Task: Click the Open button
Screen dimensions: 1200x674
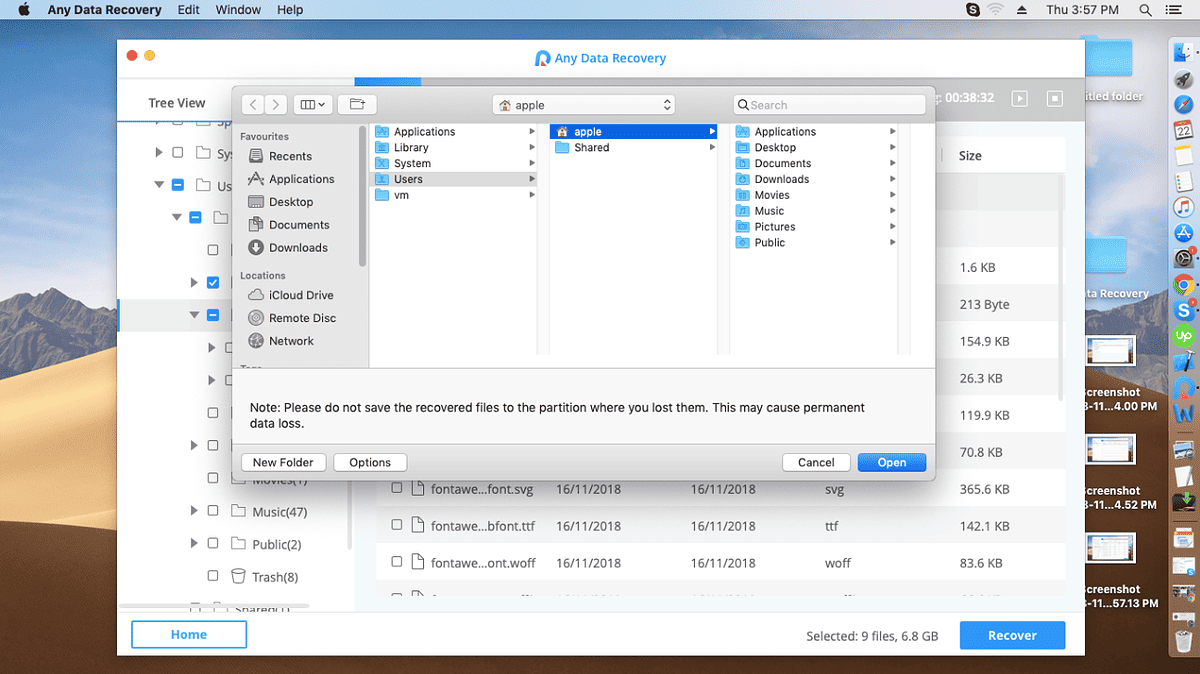Action: coord(892,462)
